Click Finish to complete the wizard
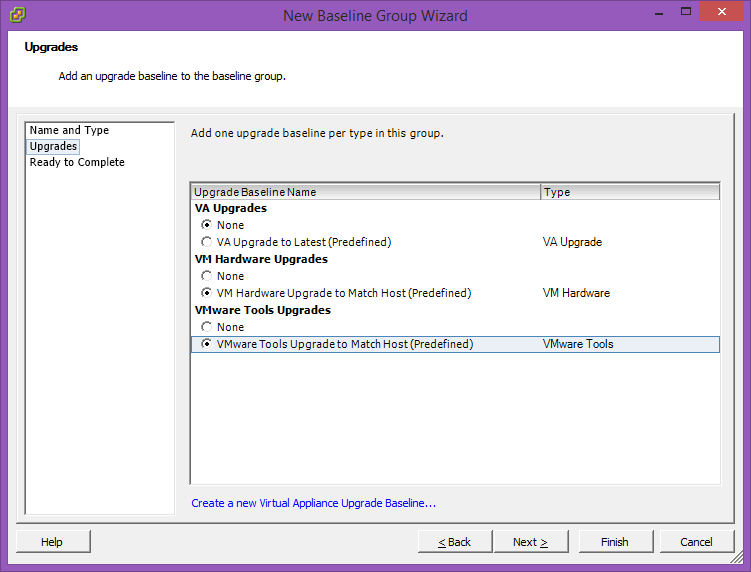The height and width of the screenshot is (572, 751). tap(615, 542)
